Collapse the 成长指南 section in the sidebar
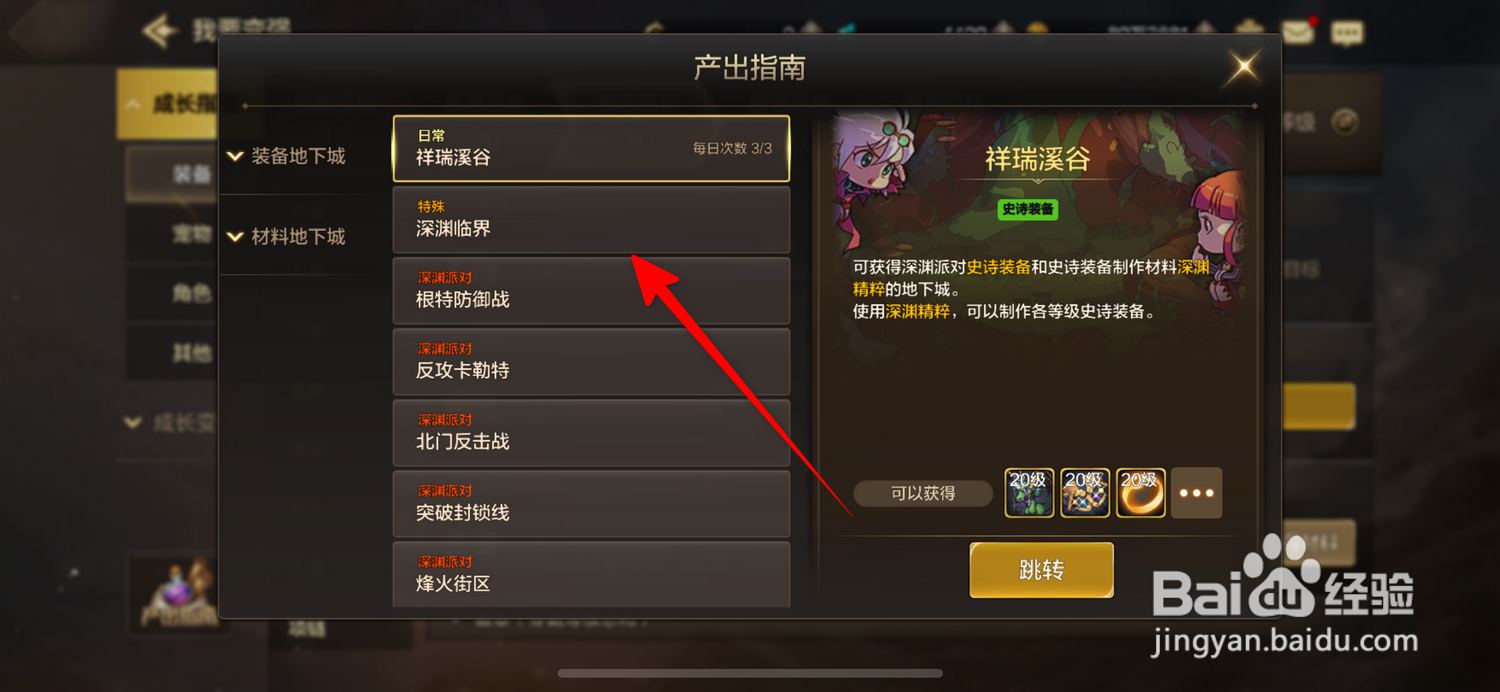Viewport: 1500px width, 692px height. click(168, 104)
